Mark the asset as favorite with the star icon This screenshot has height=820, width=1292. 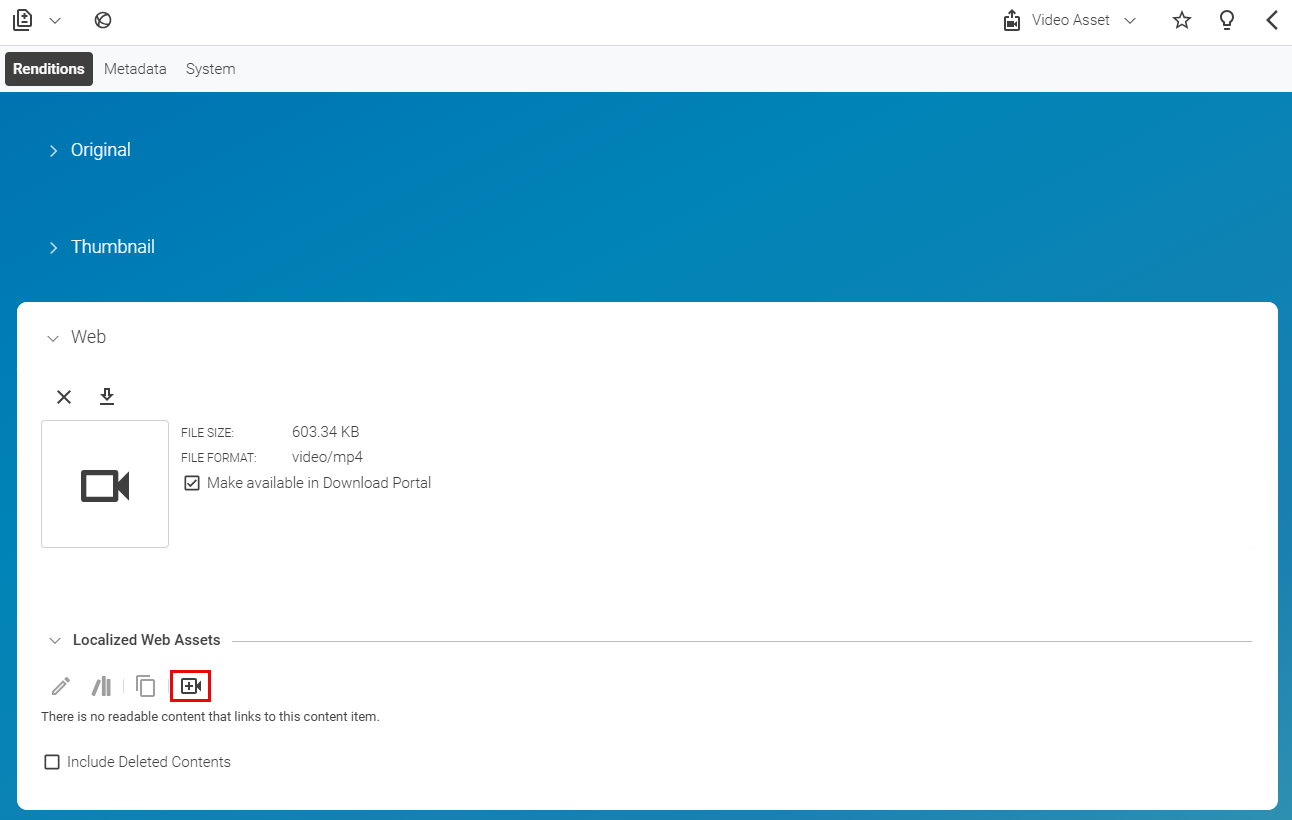1182,19
